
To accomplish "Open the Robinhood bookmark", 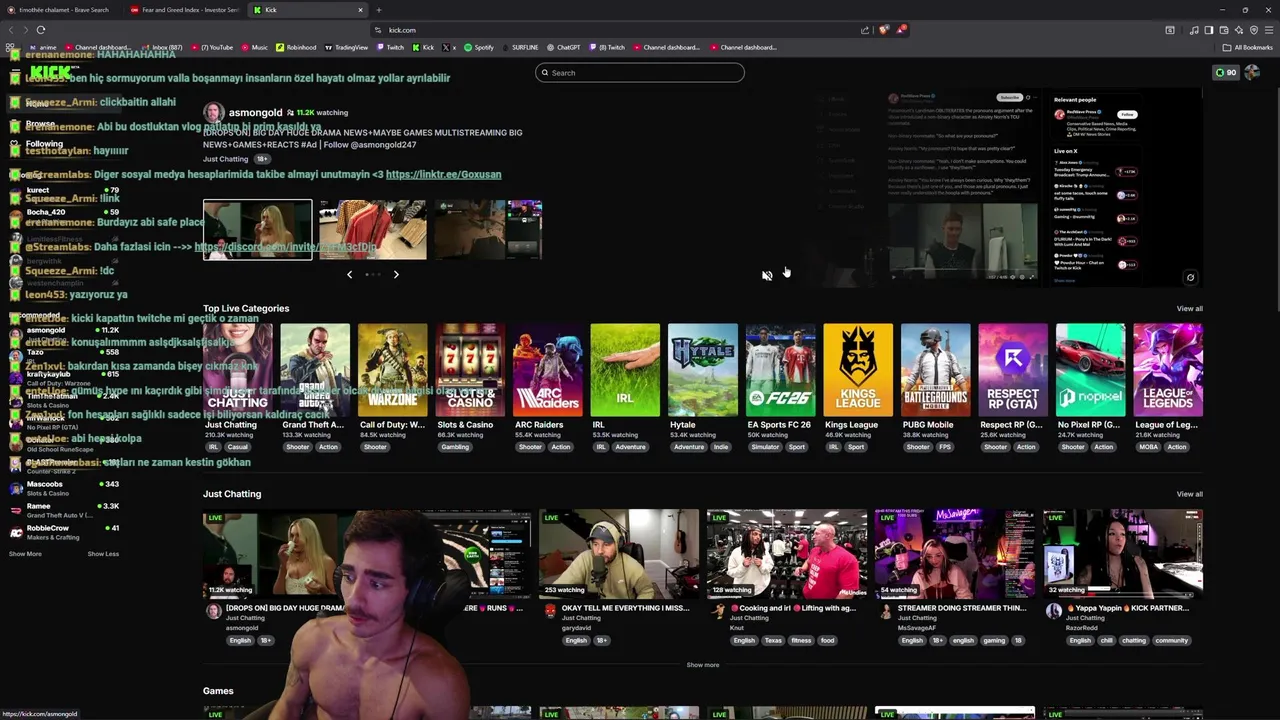I will click(296, 47).
